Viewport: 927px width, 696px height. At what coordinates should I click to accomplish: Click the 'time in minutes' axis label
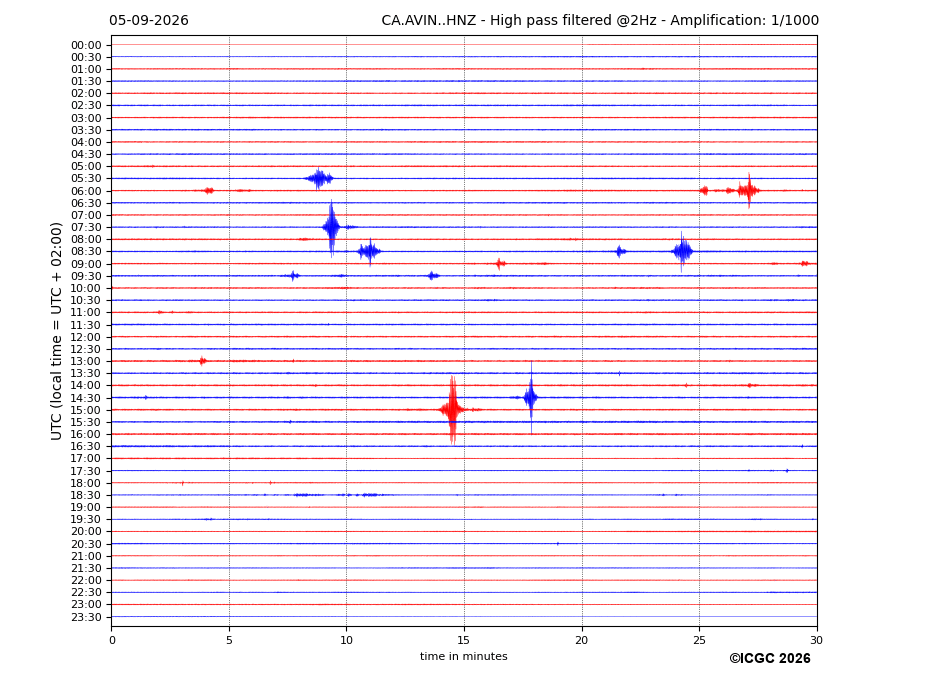[464, 656]
